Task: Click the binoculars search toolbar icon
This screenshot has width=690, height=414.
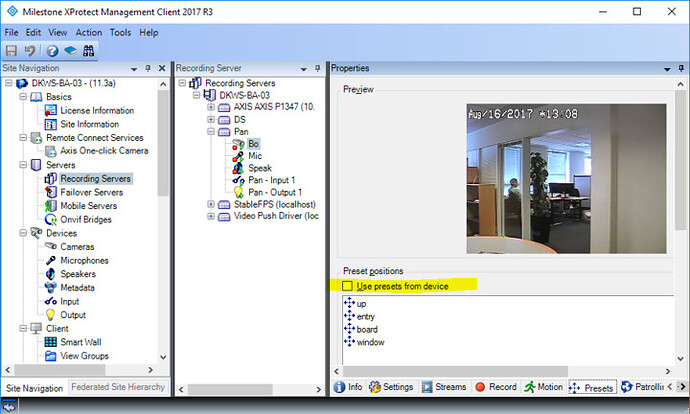Action: [x=88, y=51]
